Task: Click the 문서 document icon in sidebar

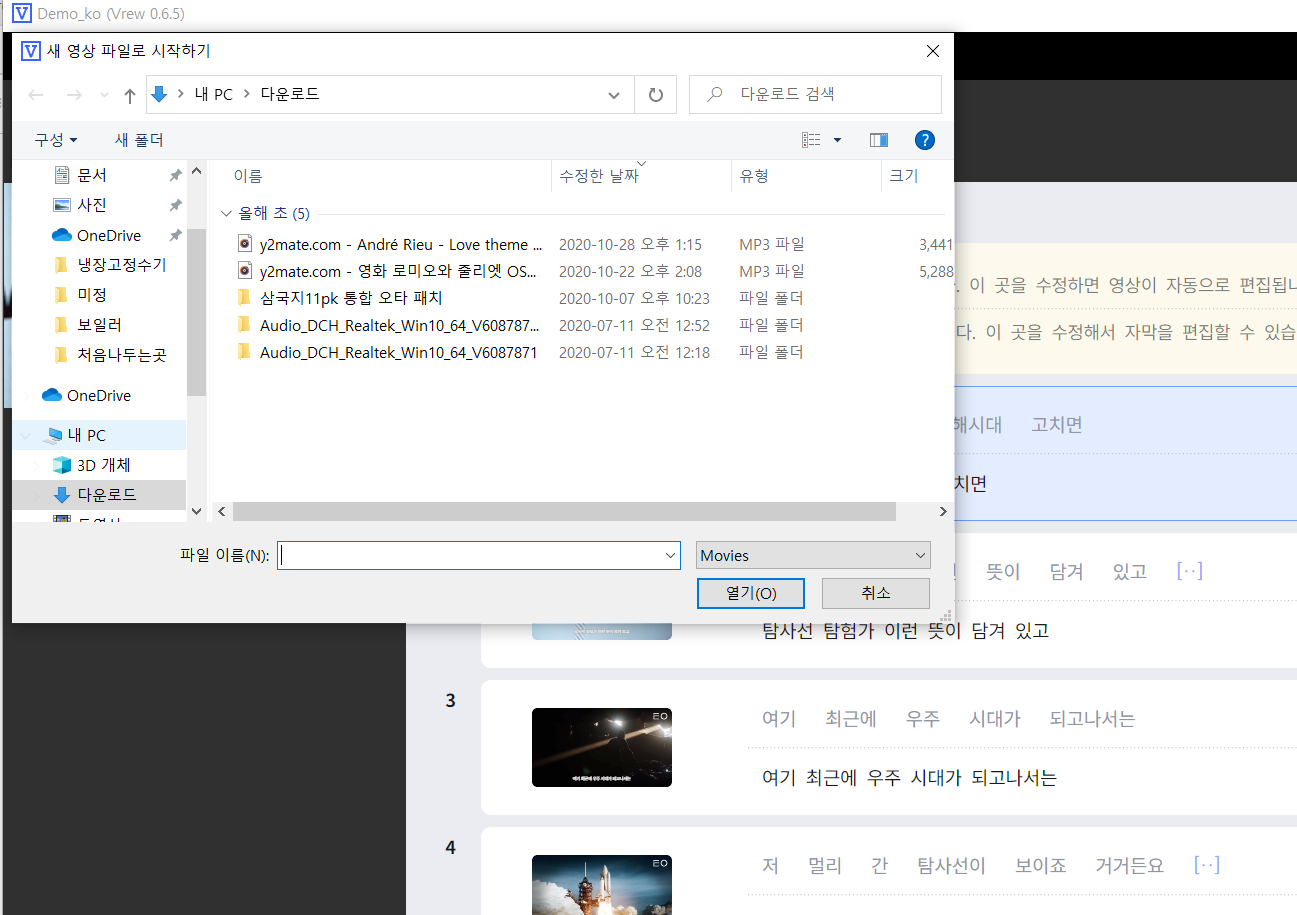Action: pyautogui.click(x=61, y=175)
